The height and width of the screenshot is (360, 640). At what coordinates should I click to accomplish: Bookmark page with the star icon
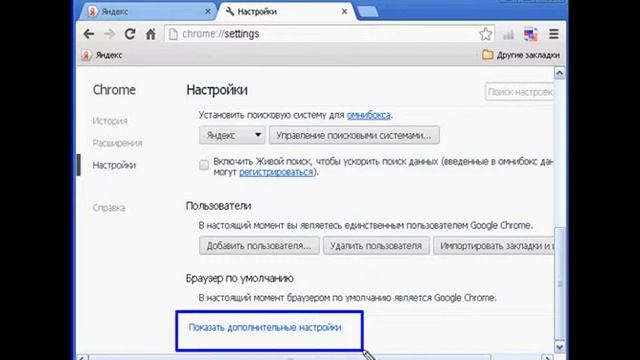pyautogui.click(x=485, y=34)
